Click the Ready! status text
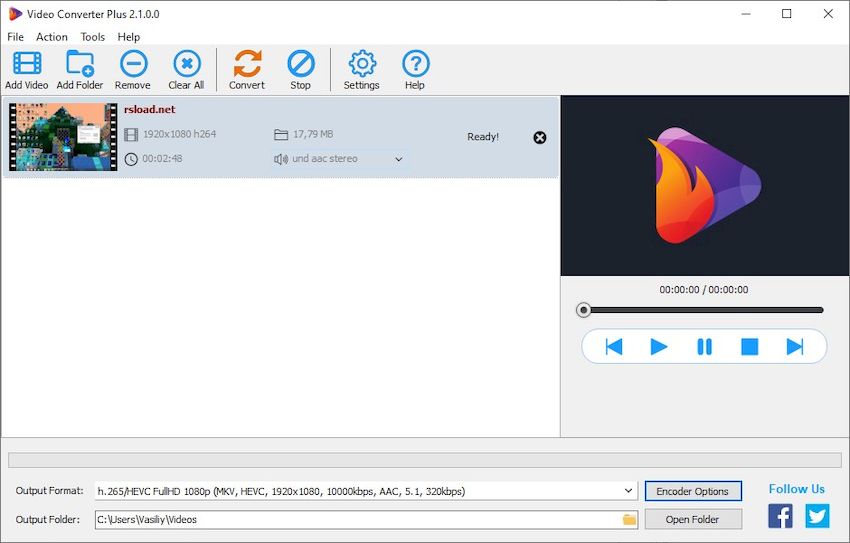The image size is (850, 543). (483, 137)
